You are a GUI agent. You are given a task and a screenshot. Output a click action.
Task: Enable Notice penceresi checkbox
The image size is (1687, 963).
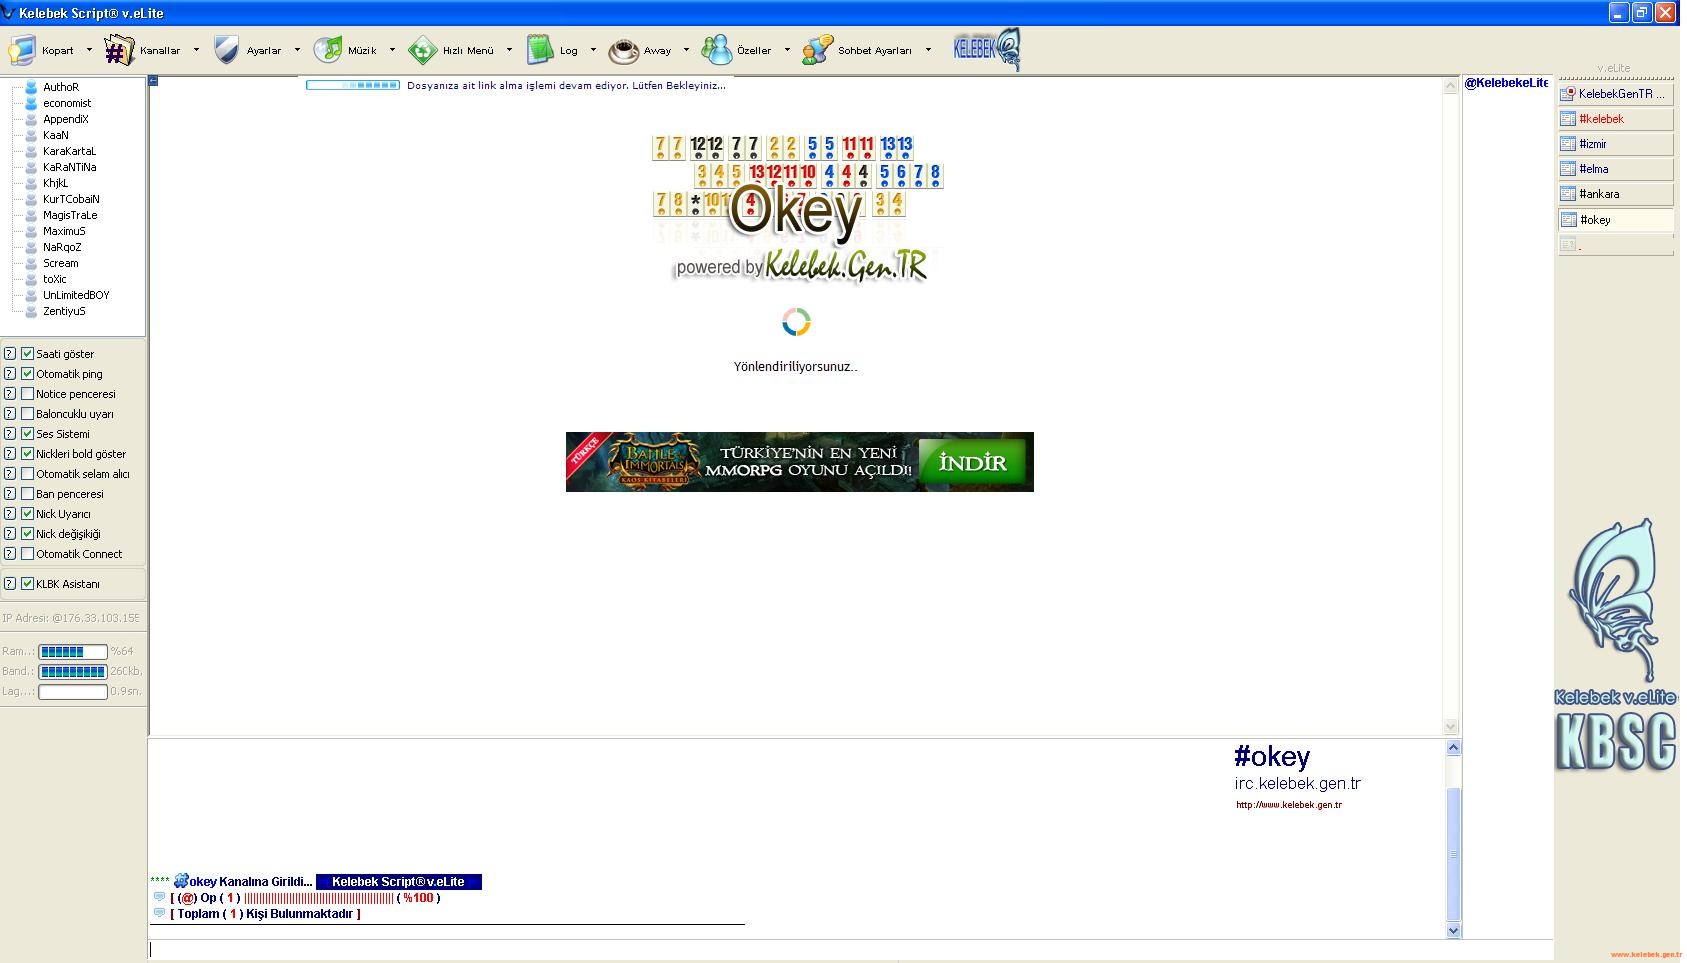pos(28,393)
